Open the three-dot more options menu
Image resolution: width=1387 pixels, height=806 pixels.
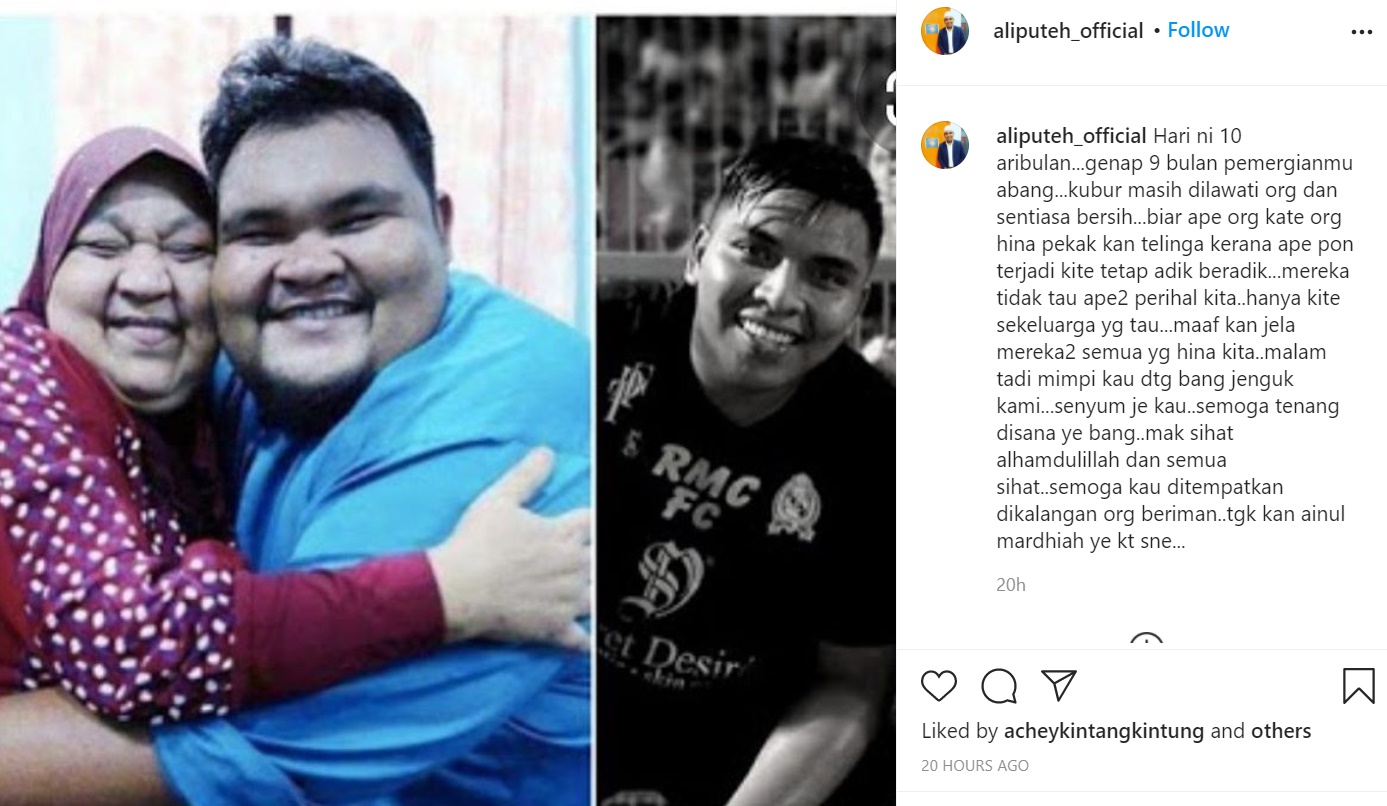tap(1362, 32)
